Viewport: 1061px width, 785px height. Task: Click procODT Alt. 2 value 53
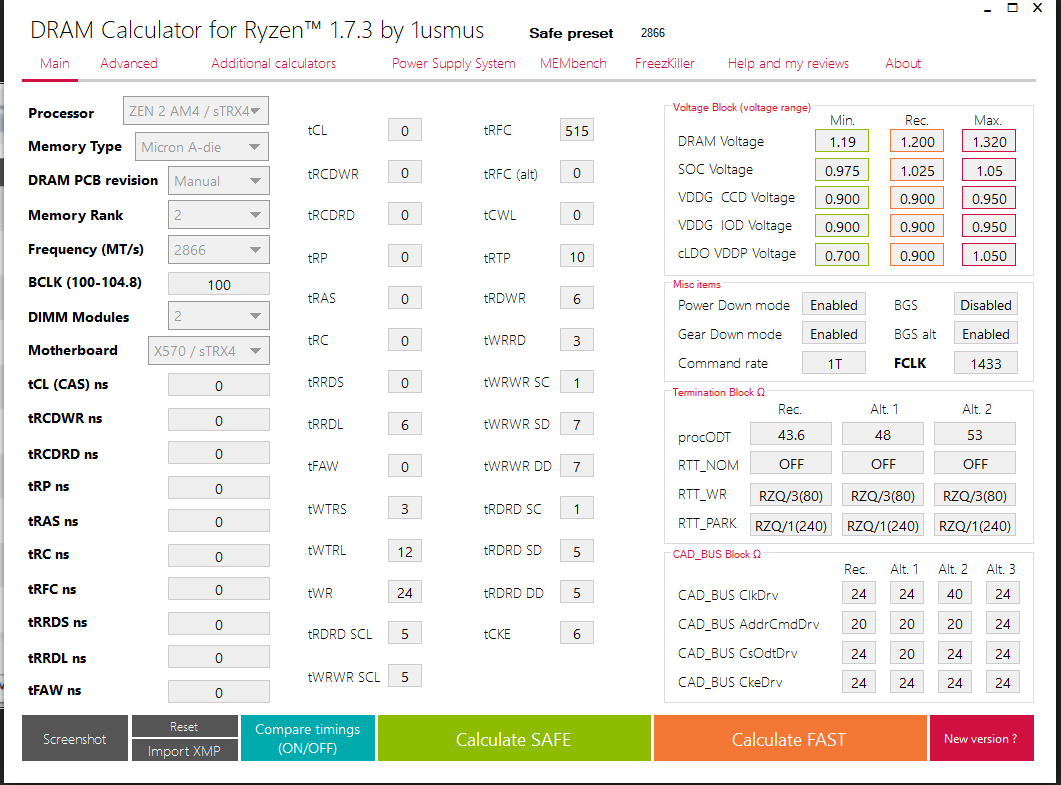pyautogui.click(x=975, y=434)
